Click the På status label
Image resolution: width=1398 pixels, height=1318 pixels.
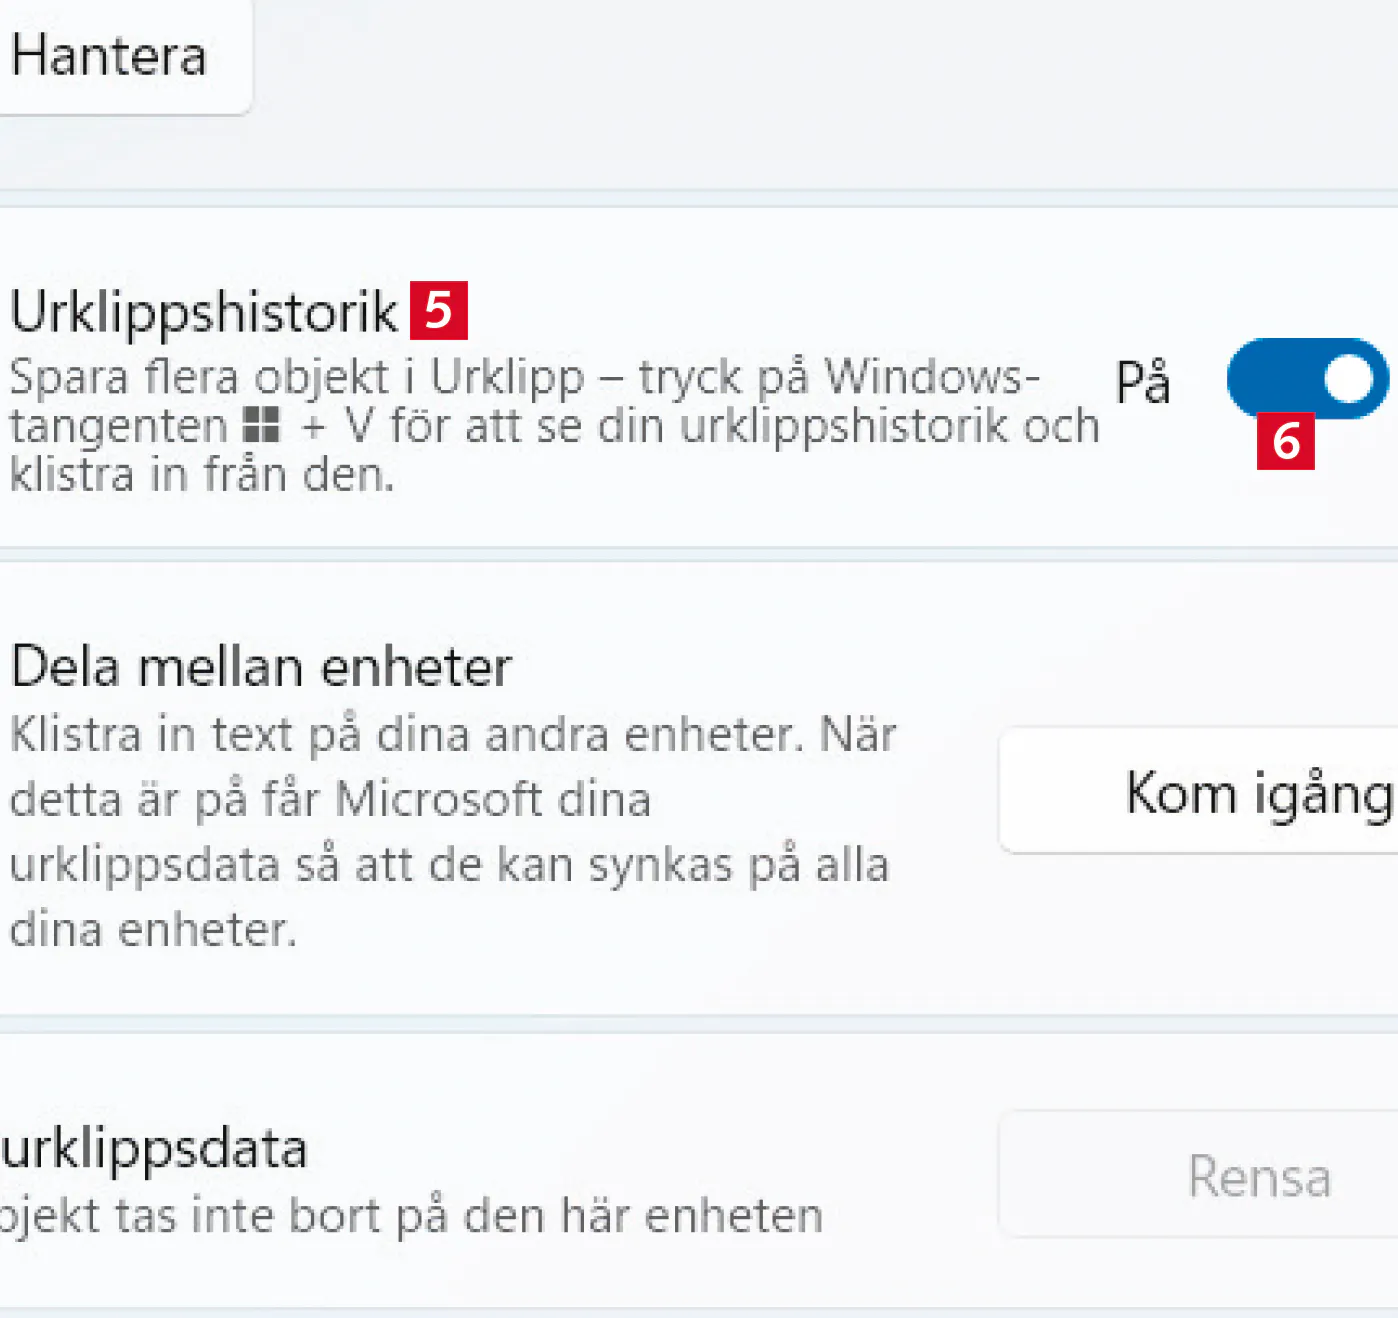coord(1142,381)
